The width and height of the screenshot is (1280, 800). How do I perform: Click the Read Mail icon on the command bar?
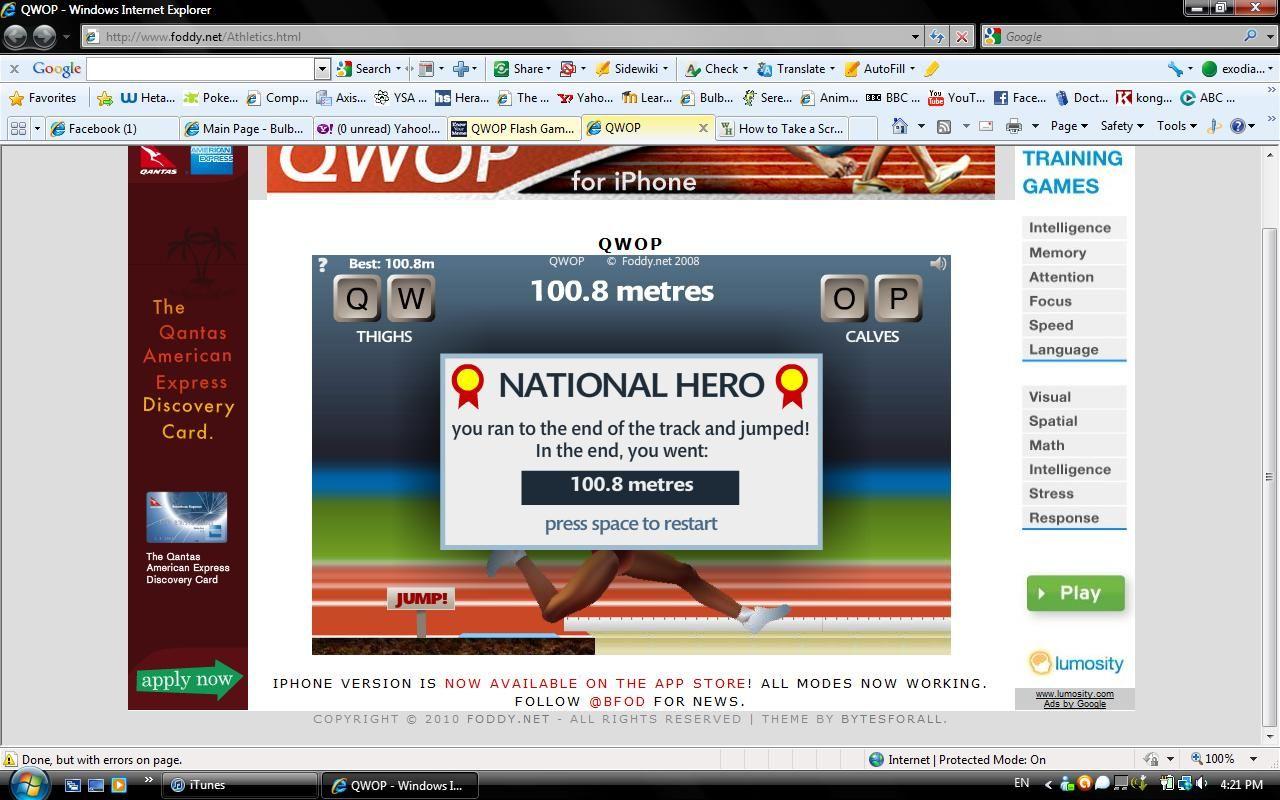(x=984, y=128)
